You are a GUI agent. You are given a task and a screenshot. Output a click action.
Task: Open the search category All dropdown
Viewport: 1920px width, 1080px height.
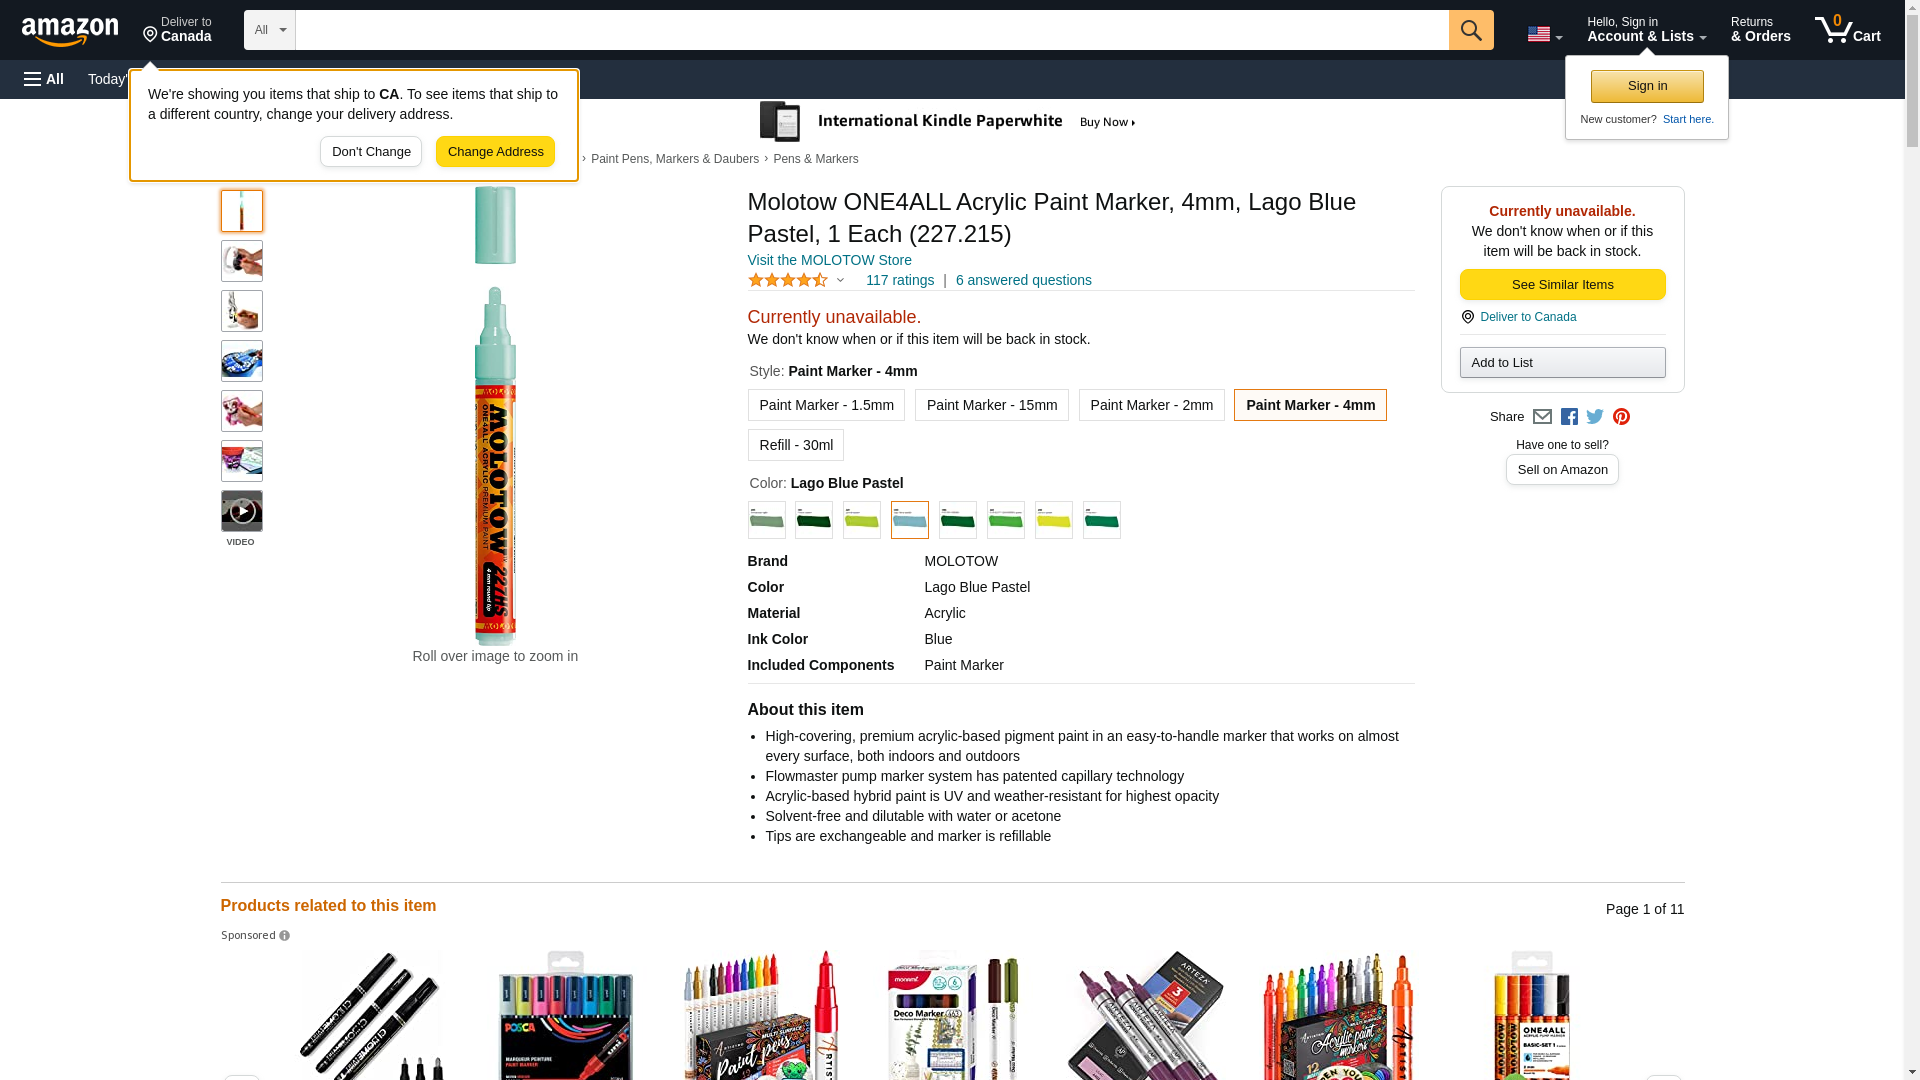[269, 30]
